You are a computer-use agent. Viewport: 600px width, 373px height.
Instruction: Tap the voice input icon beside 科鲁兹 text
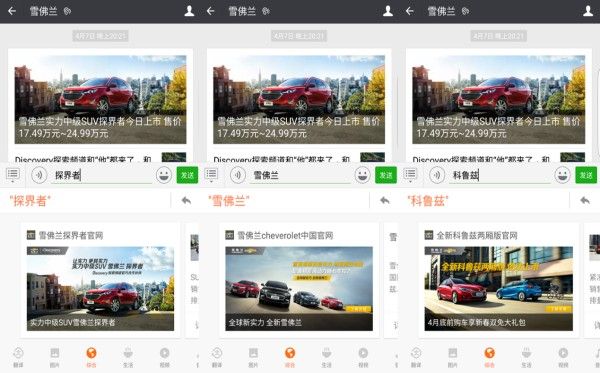437,175
